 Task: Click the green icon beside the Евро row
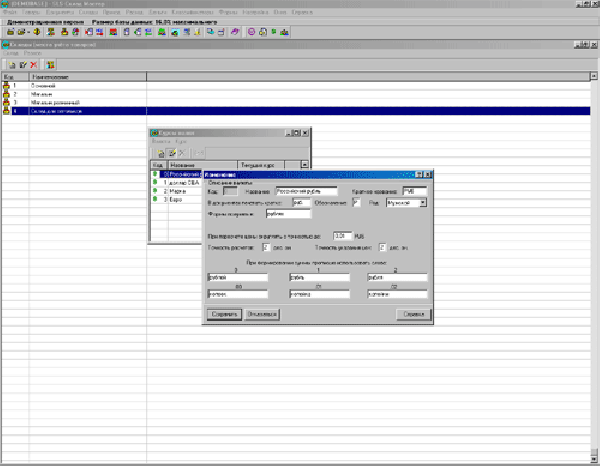(x=155, y=199)
